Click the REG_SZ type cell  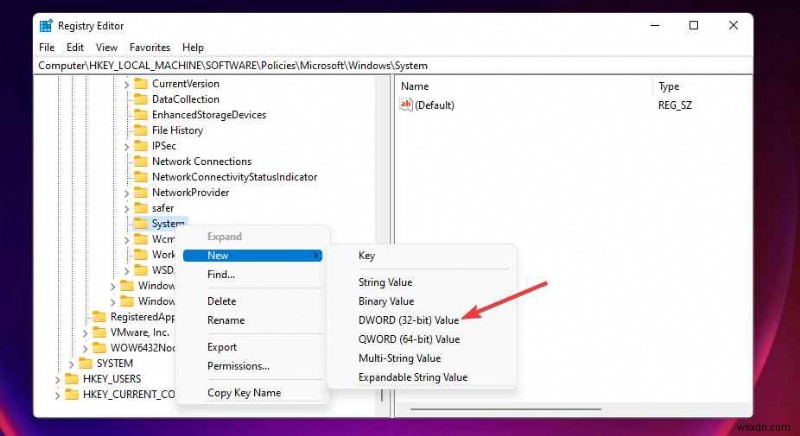[674, 106]
